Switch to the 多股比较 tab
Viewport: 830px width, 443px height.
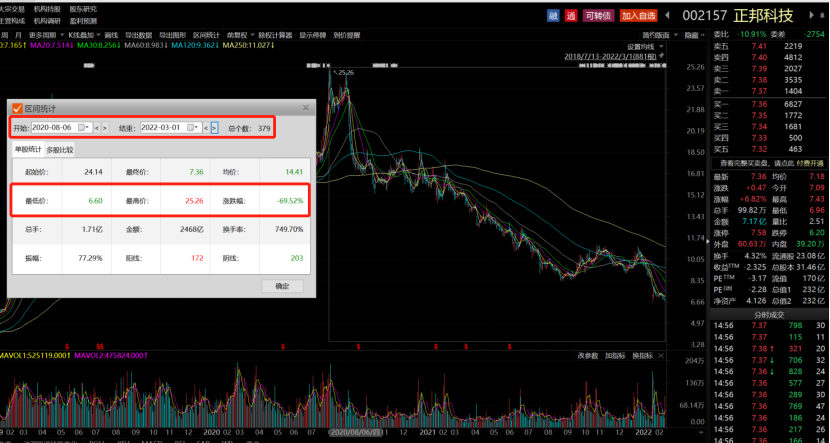[x=60, y=150]
